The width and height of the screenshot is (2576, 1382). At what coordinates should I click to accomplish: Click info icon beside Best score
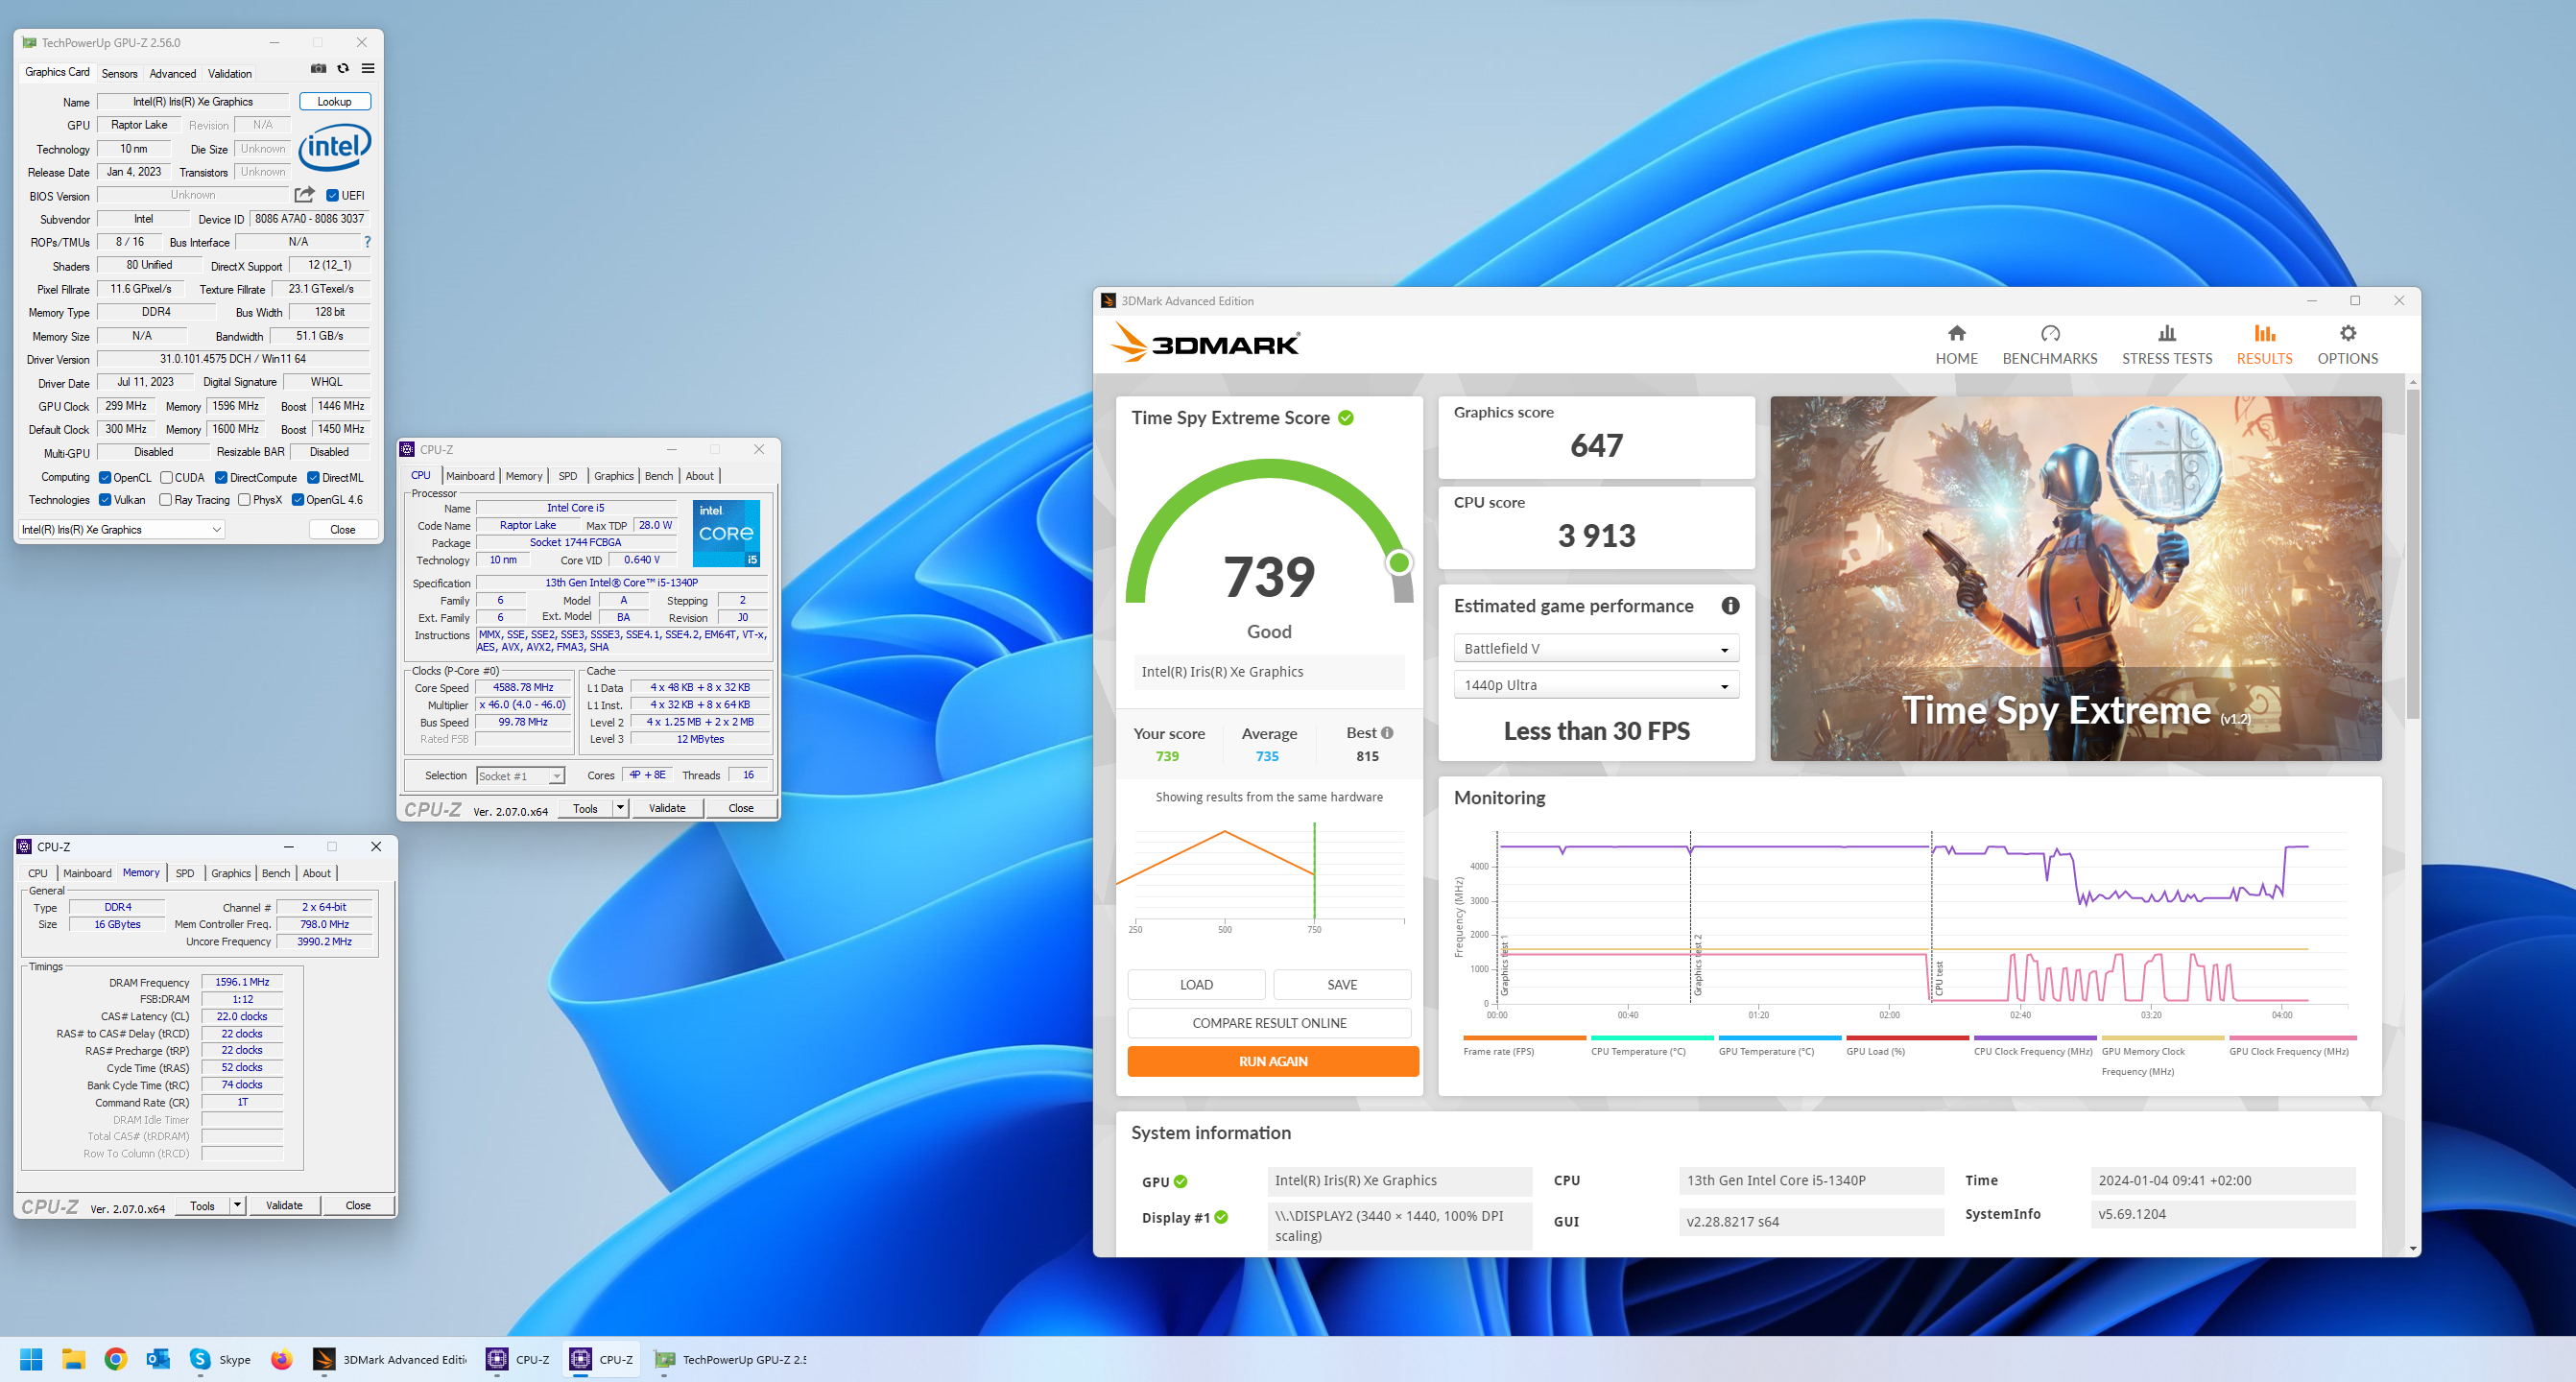click(1387, 733)
